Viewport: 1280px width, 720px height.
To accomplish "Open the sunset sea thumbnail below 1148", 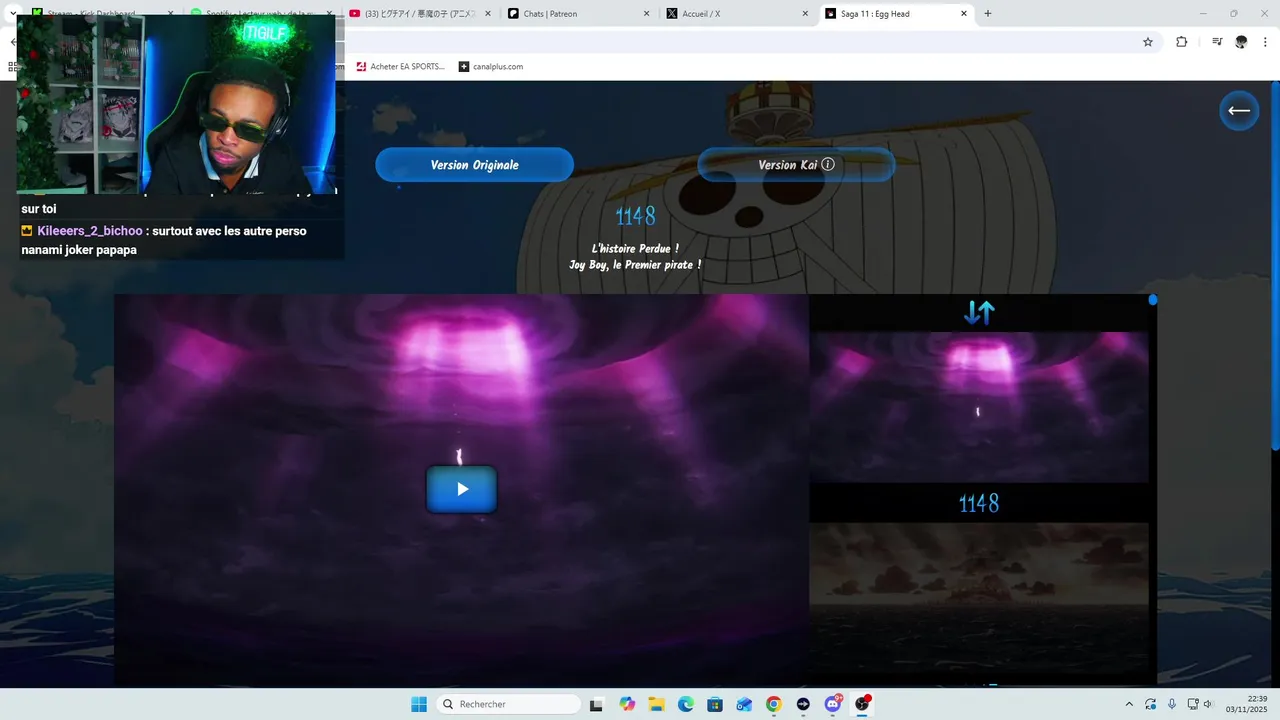I will (x=979, y=603).
